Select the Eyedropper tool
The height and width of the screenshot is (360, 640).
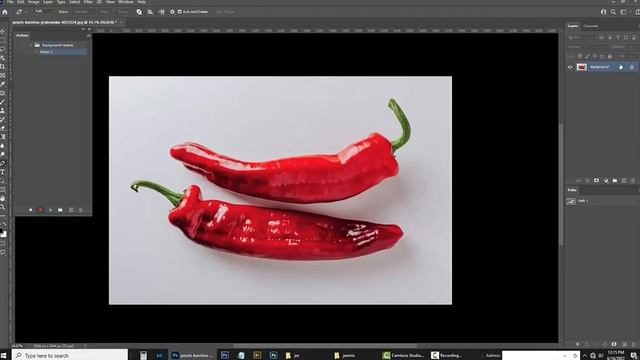click(x=3, y=84)
